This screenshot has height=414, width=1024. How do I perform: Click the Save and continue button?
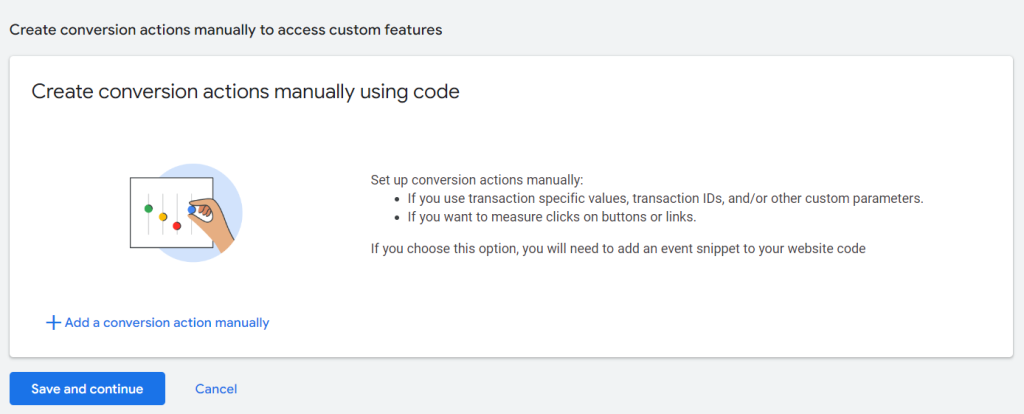[x=87, y=389]
